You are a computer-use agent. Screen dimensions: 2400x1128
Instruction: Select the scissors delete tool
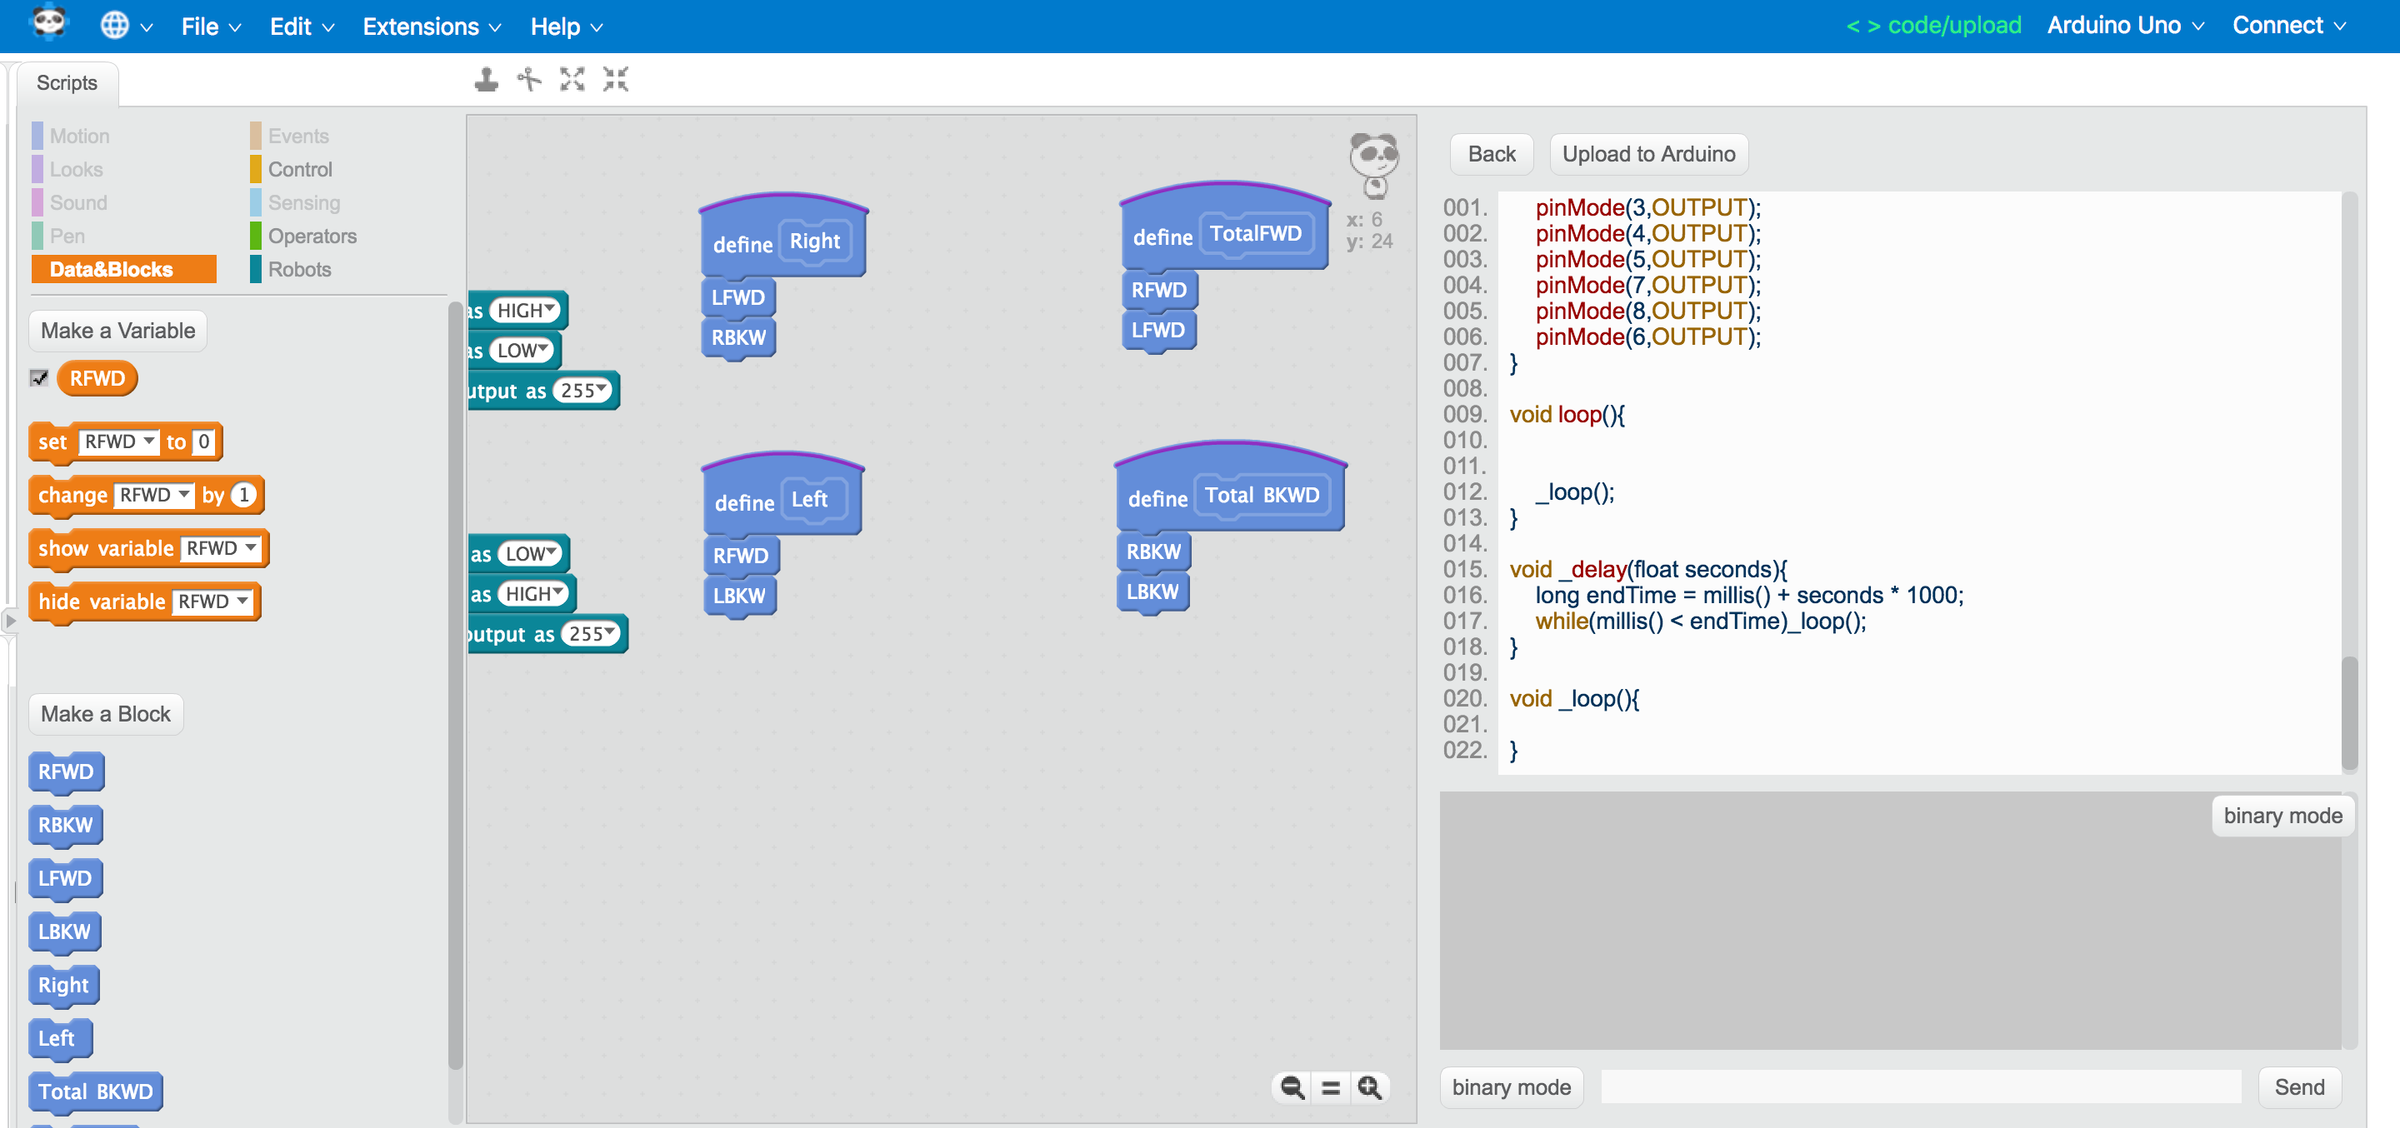tap(528, 79)
